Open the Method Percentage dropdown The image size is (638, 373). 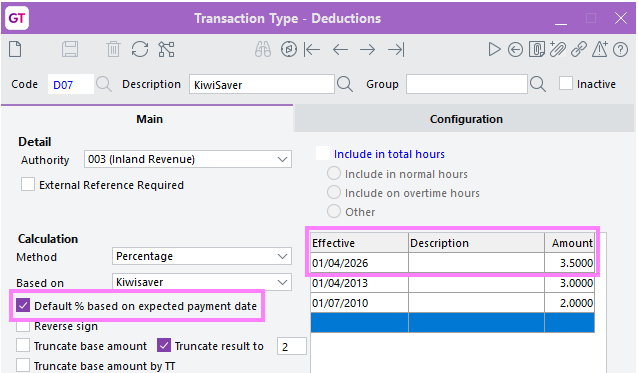(x=201, y=256)
